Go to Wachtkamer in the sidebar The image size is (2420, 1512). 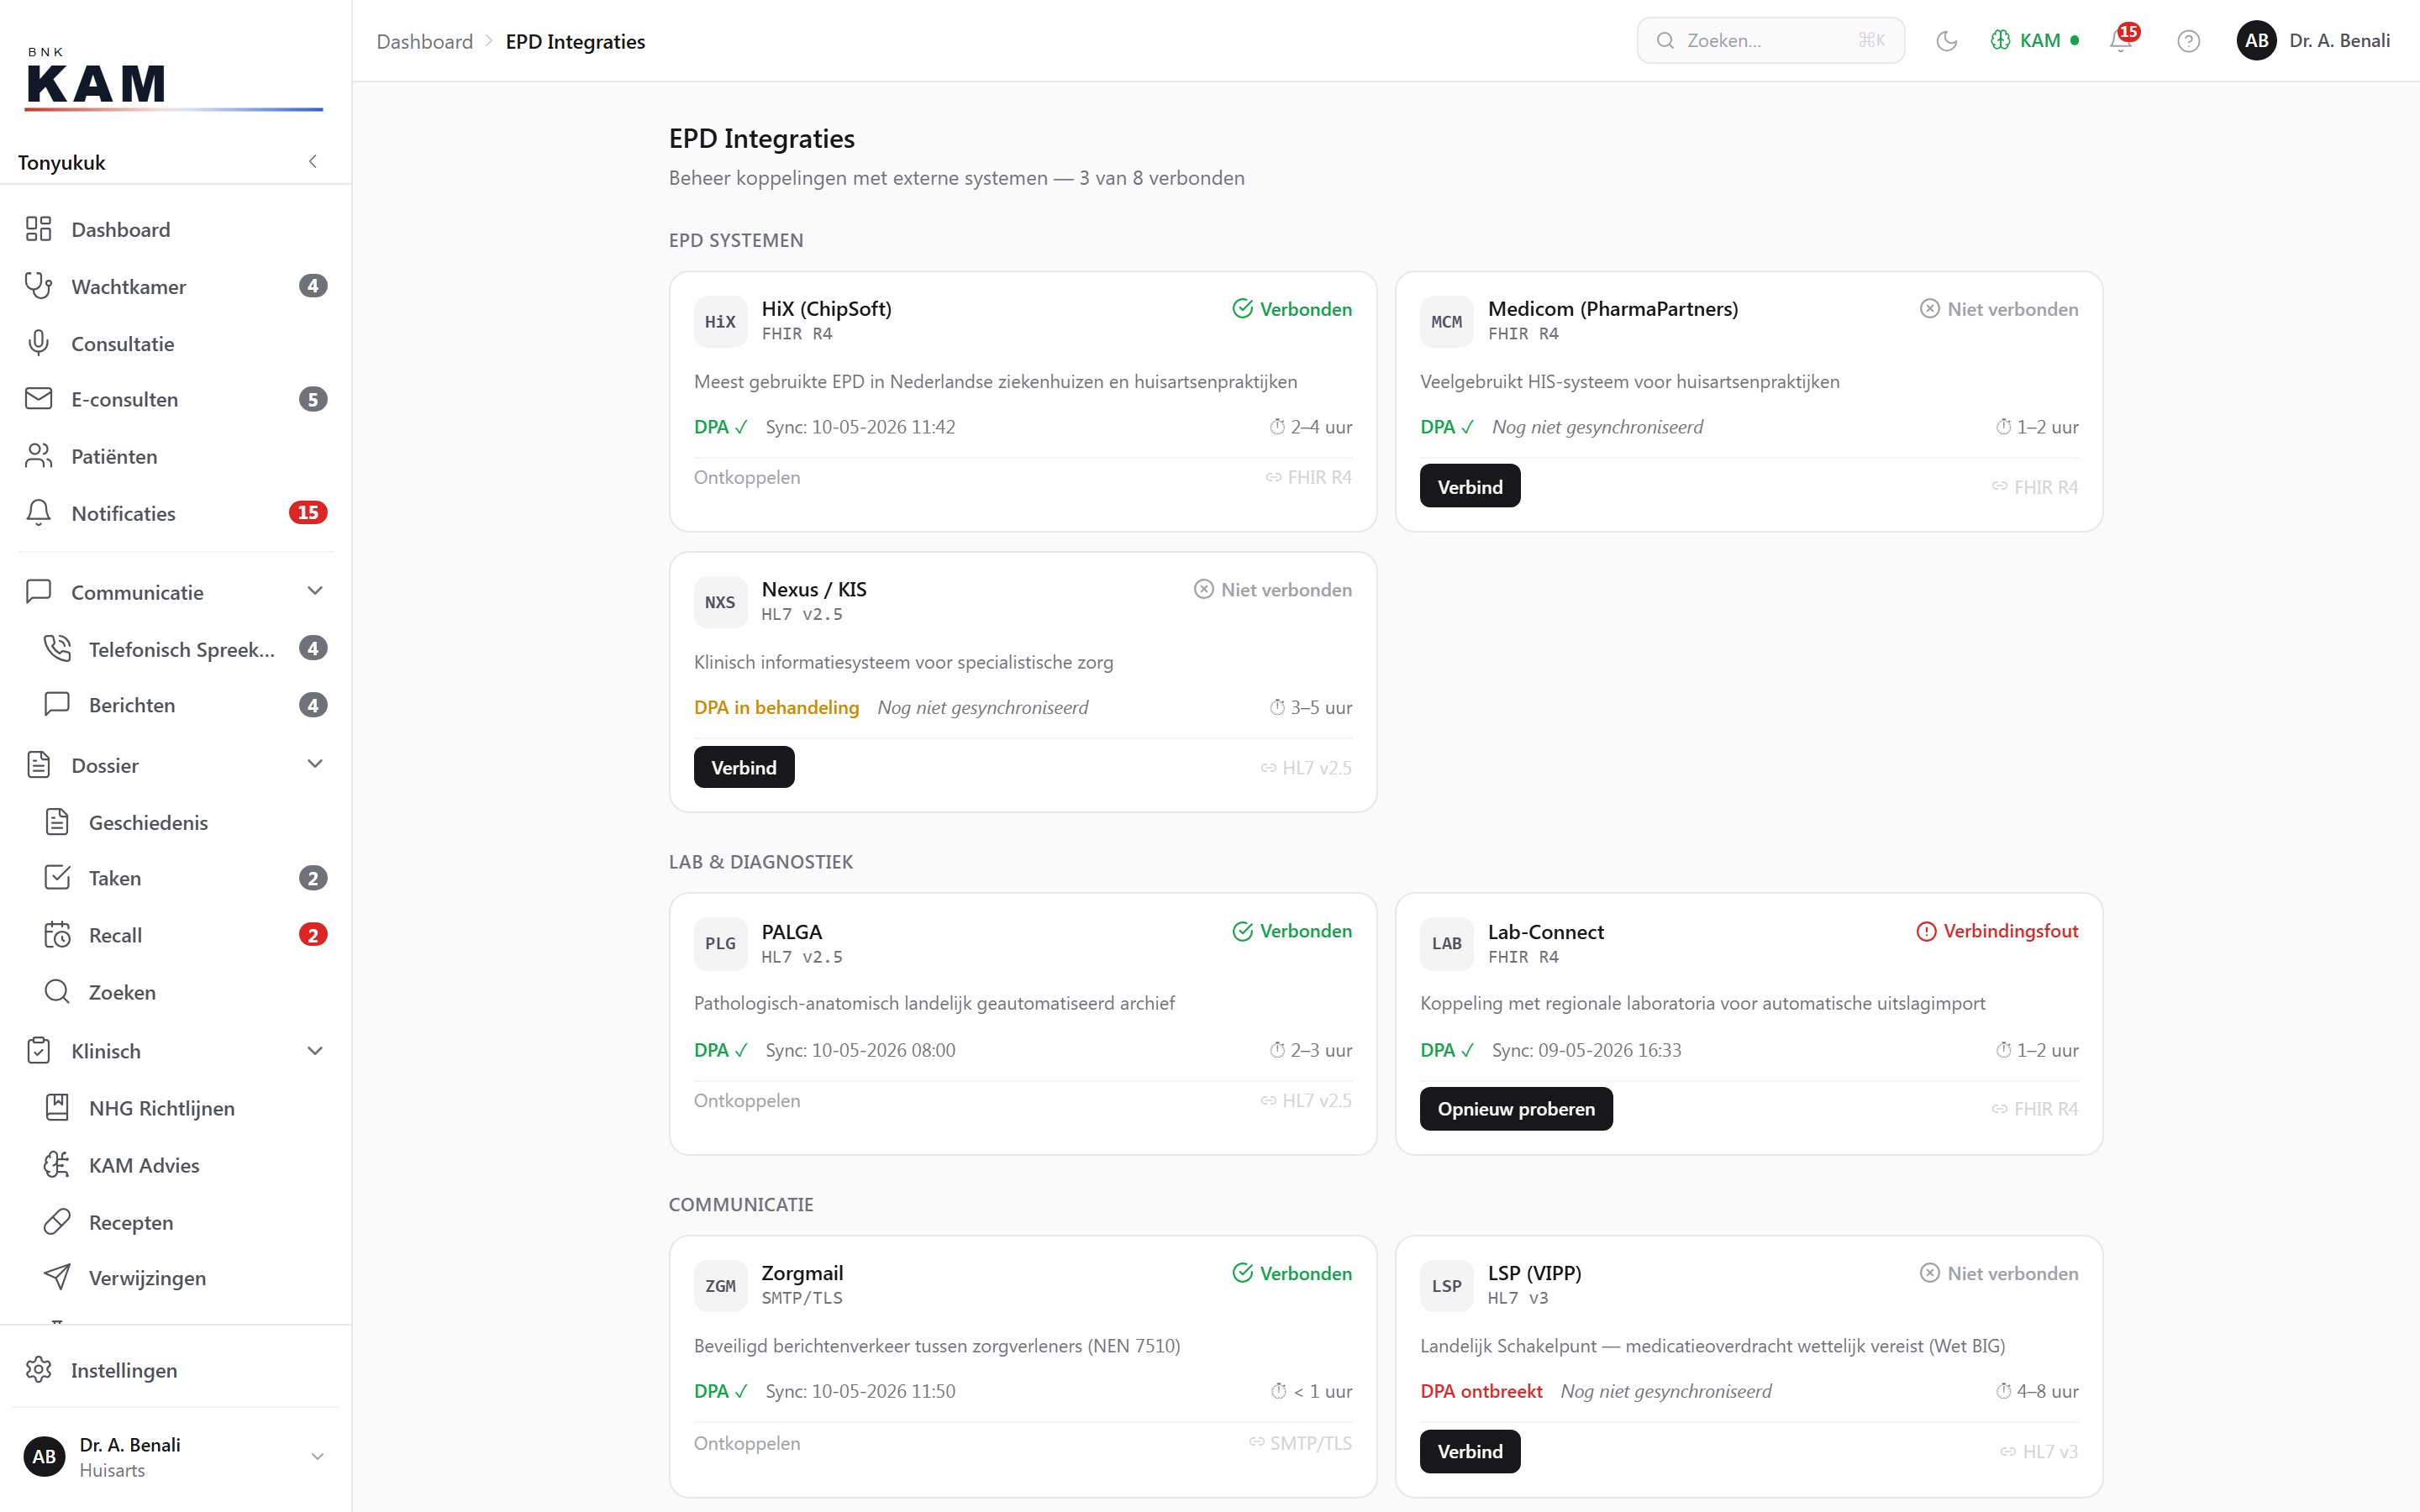175,286
